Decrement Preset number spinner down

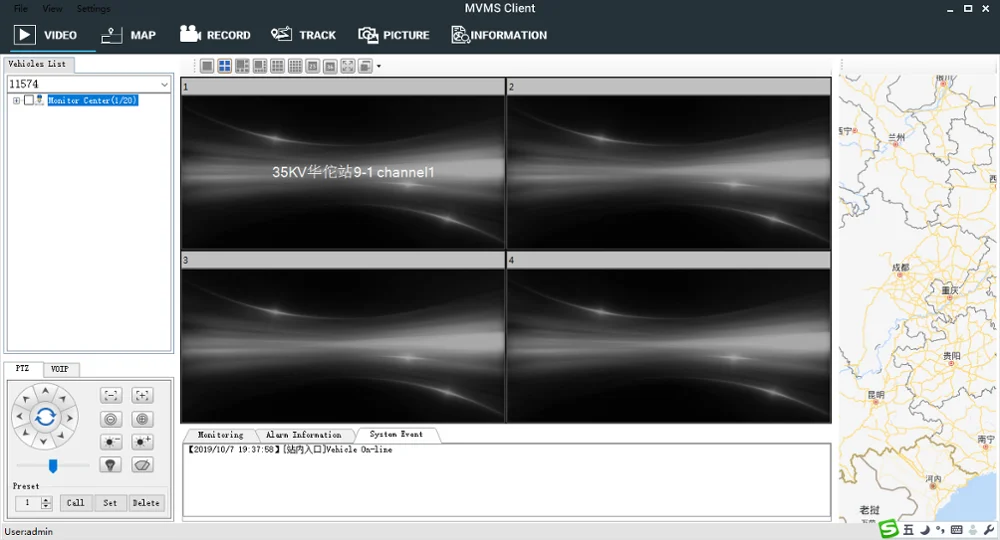click(x=46, y=506)
